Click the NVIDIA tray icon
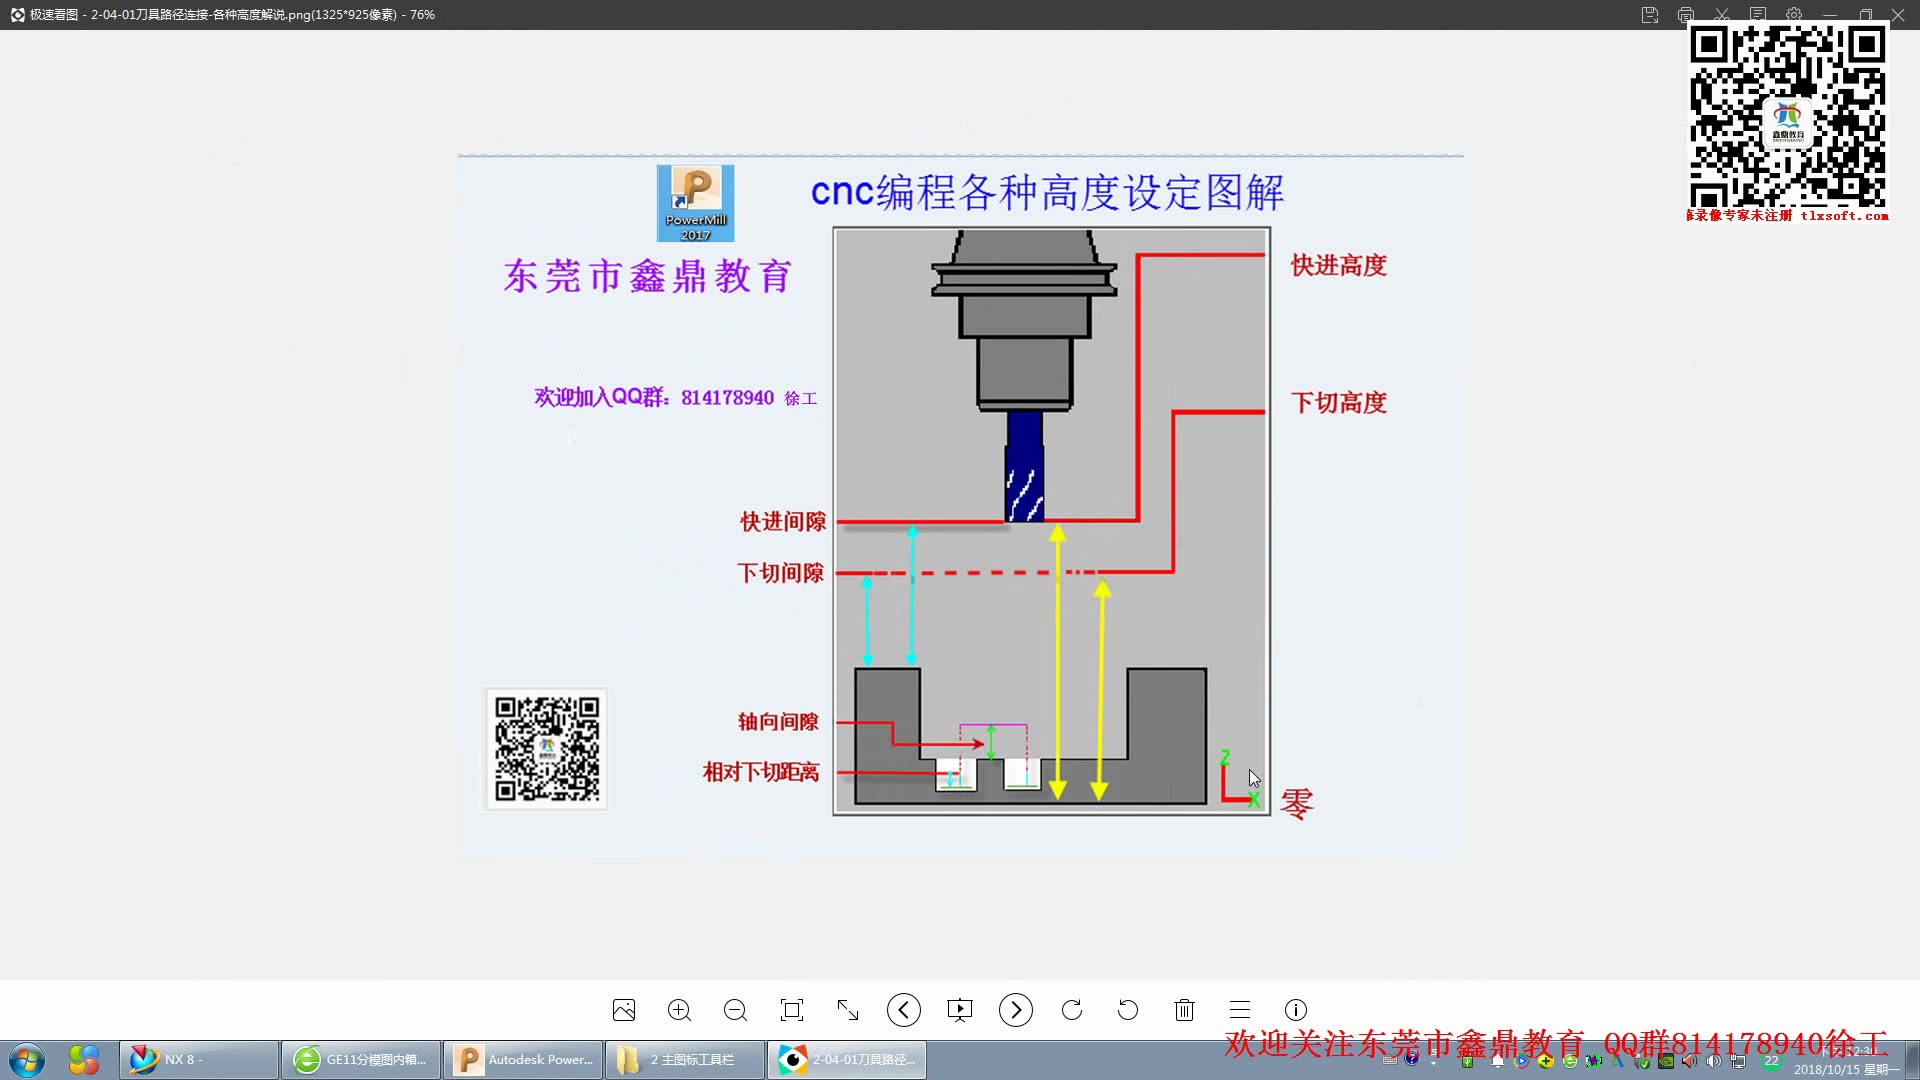The height and width of the screenshot is (1080, 1920). [x=1666, y=1061]
